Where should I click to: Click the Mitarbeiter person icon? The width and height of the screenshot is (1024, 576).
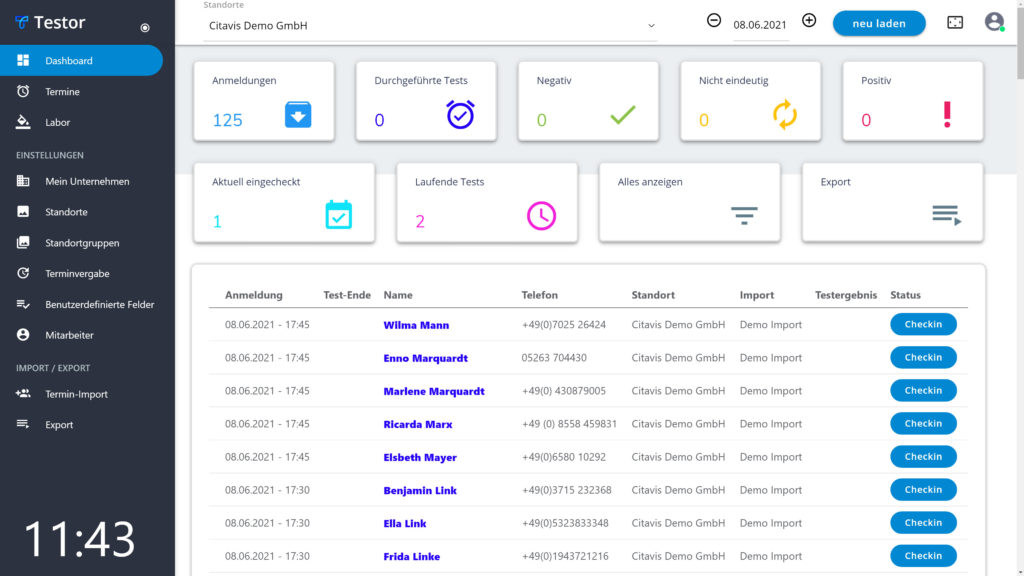click(23, 334)
